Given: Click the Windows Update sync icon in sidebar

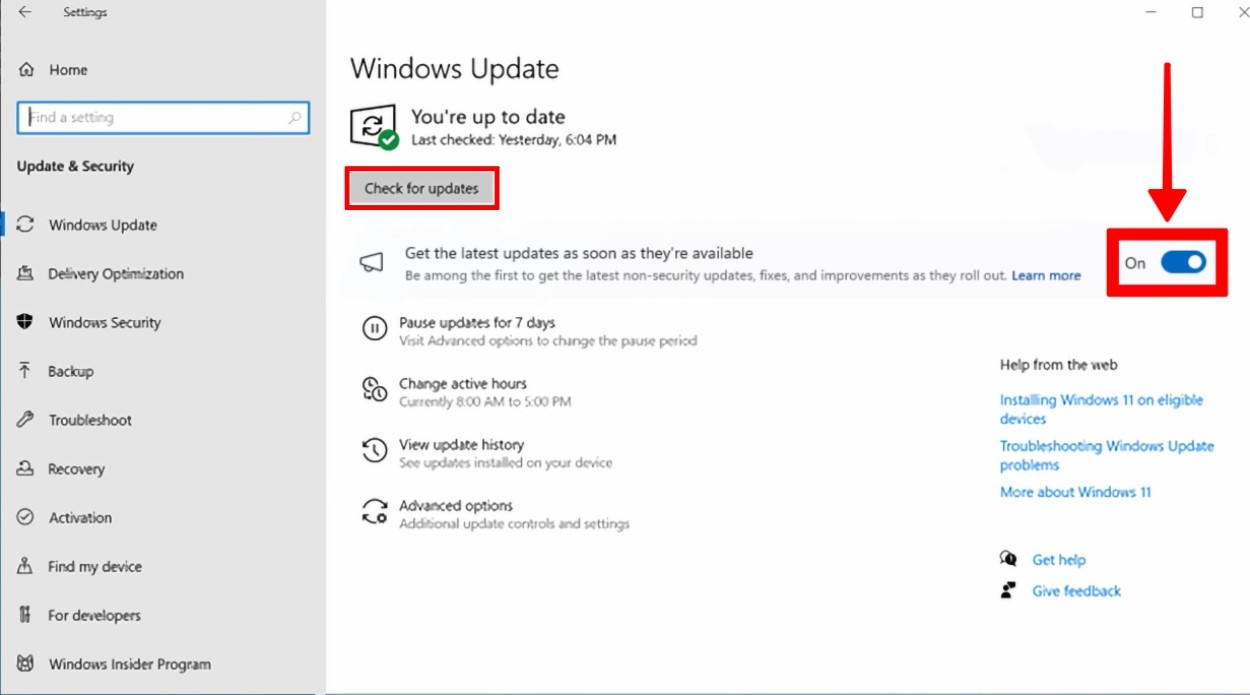Looking at the screenshot, I should (25, 225).
